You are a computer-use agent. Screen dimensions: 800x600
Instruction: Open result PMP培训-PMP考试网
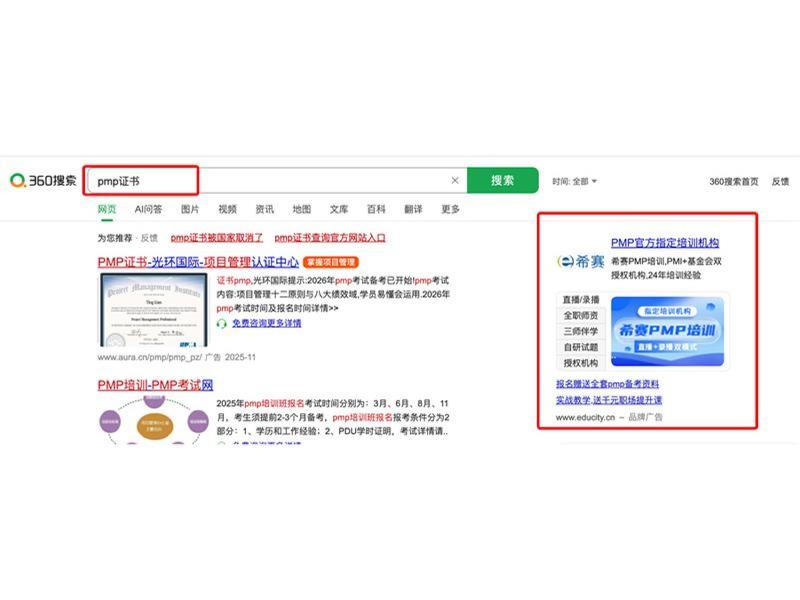[155, 385]
